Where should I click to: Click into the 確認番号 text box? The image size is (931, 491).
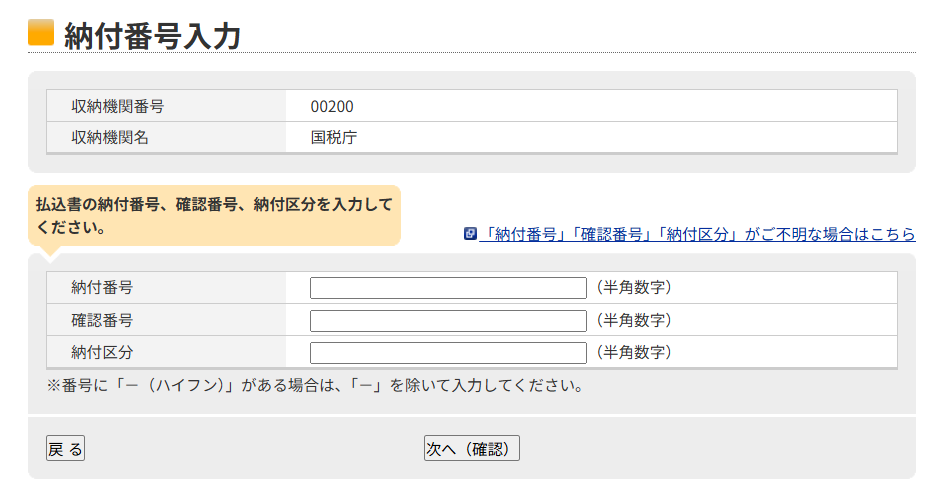click(x=447, y=321)
